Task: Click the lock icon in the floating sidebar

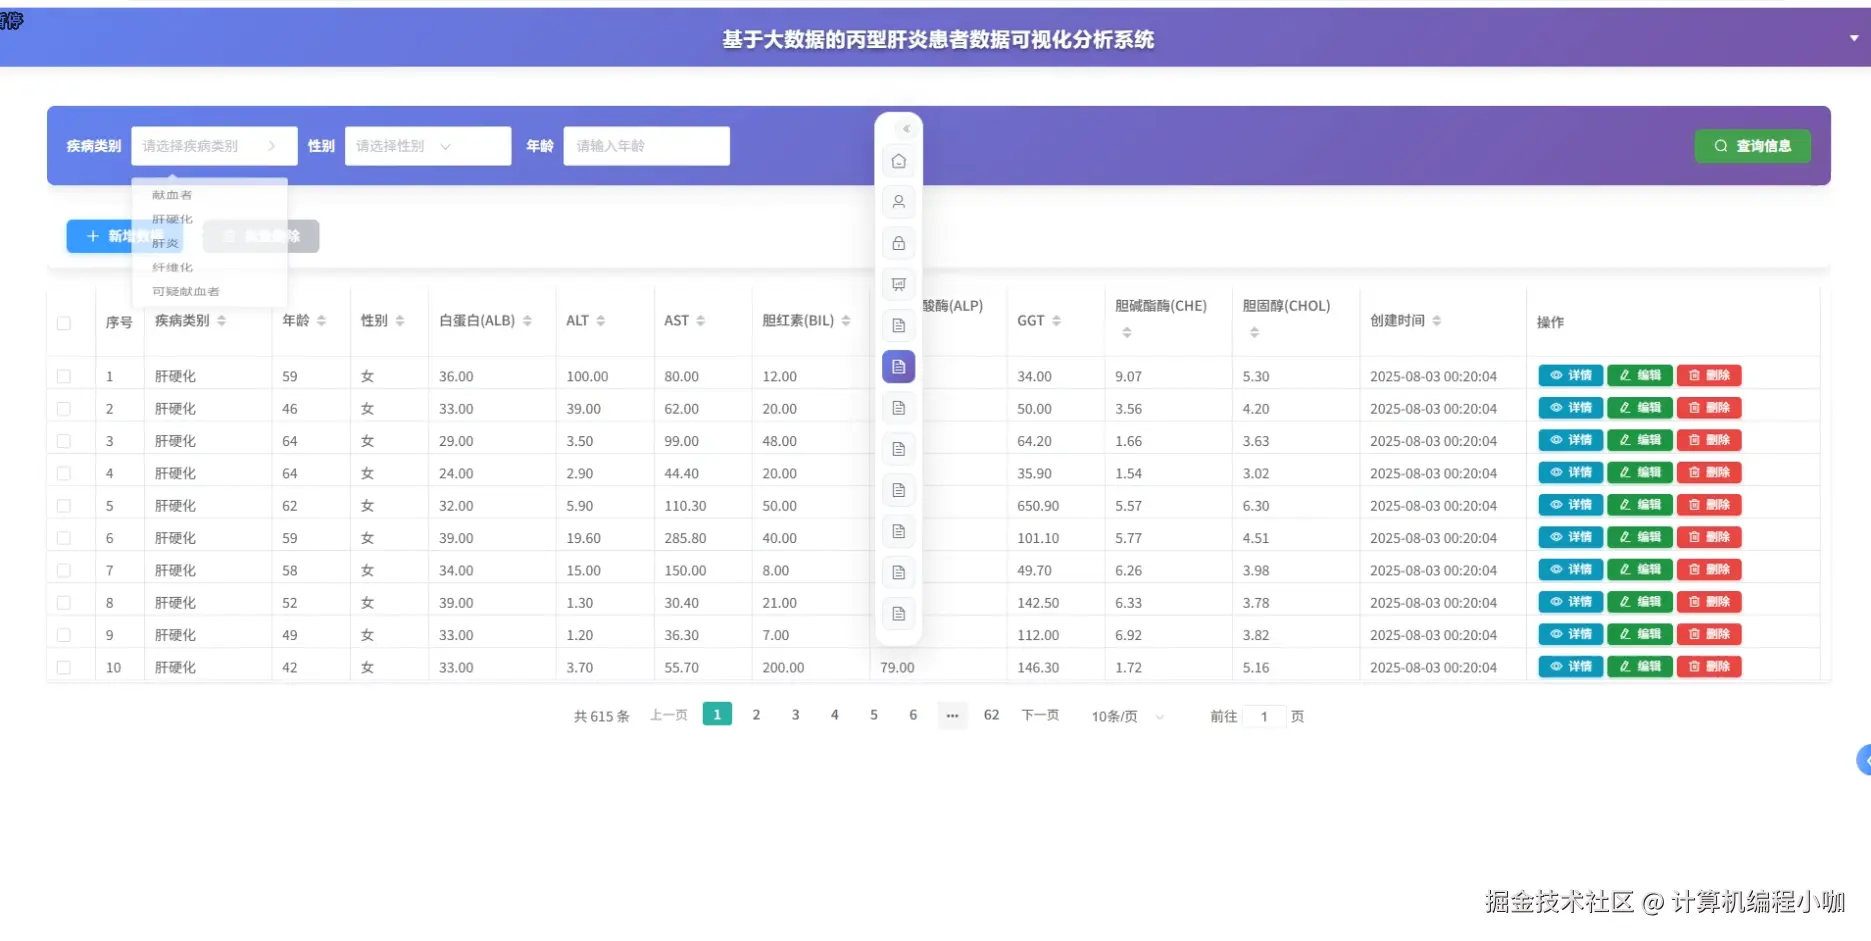Action: click(x=899, y=243)
